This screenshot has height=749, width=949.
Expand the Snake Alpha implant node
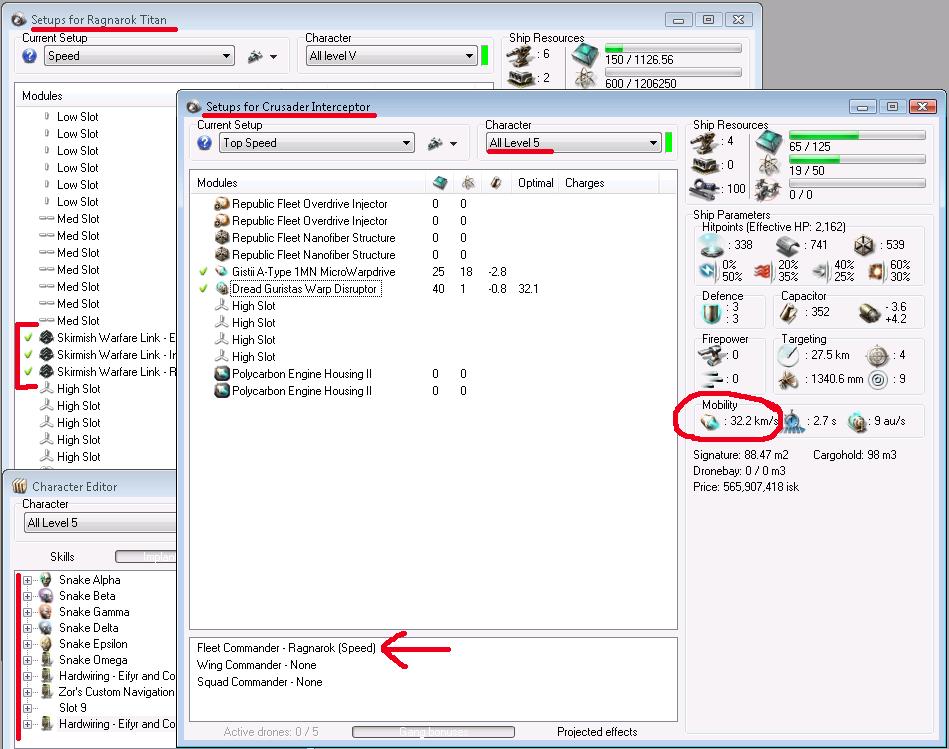pos(27,580)
